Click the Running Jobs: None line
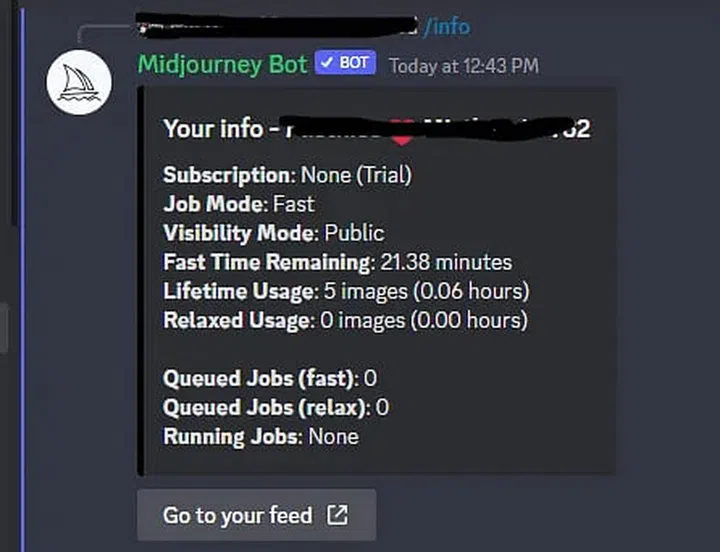This screenshot has width=720, height=552. 261,436
